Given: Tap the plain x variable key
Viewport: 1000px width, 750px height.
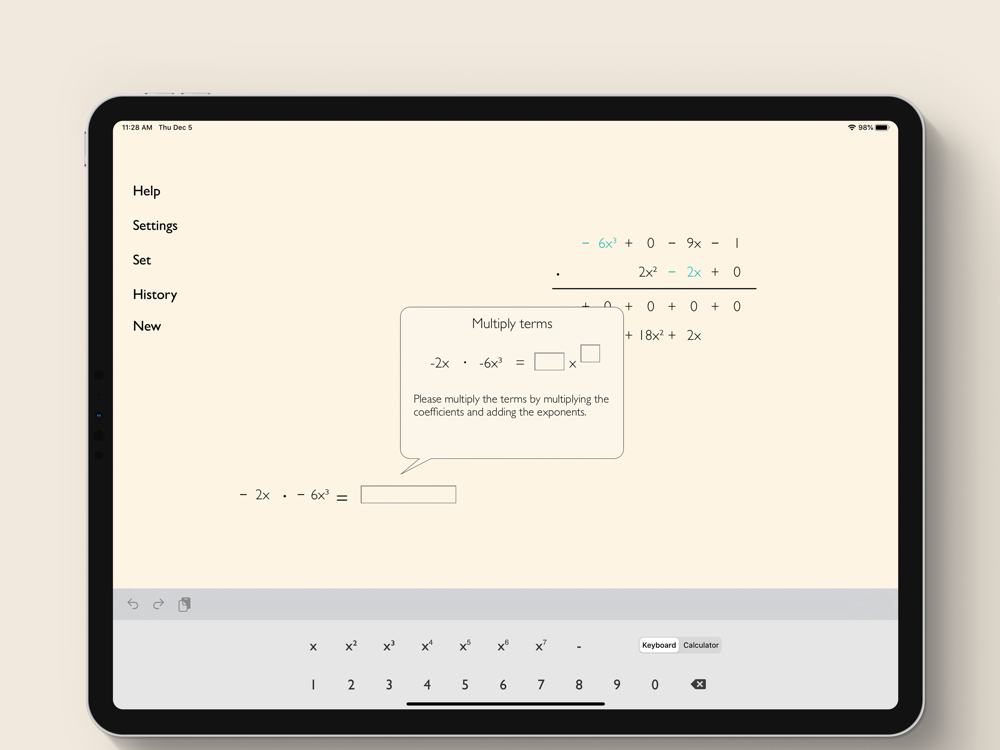Looking at the screenshot, I should [313, 646].
